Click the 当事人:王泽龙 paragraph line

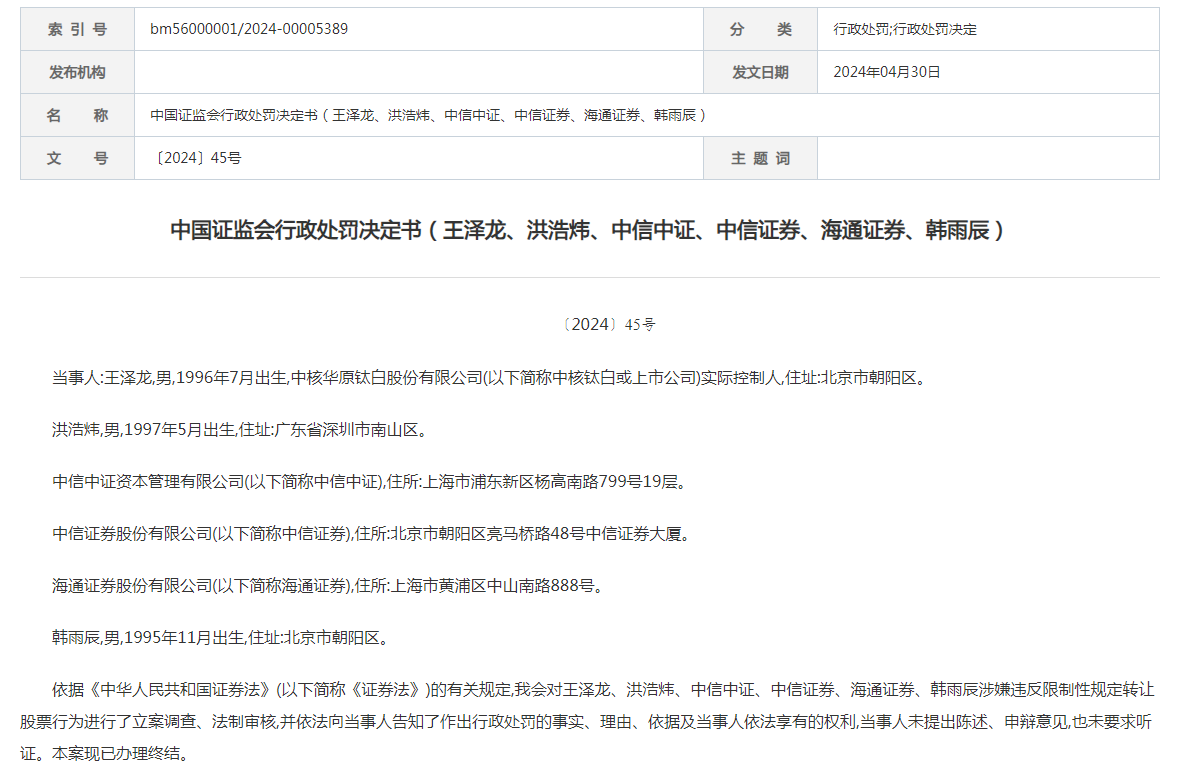(489, 378)
